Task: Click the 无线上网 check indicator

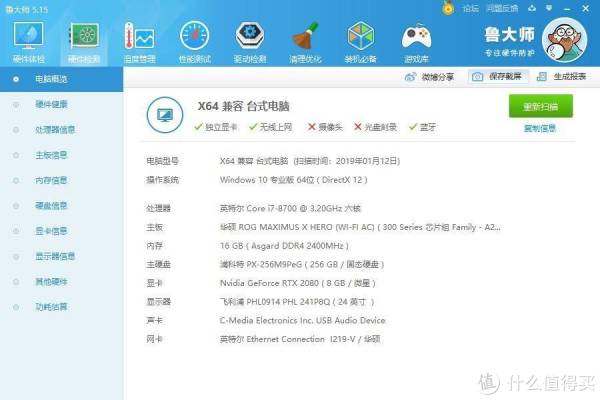Action: pyautogui.click(x=271, y=127)
